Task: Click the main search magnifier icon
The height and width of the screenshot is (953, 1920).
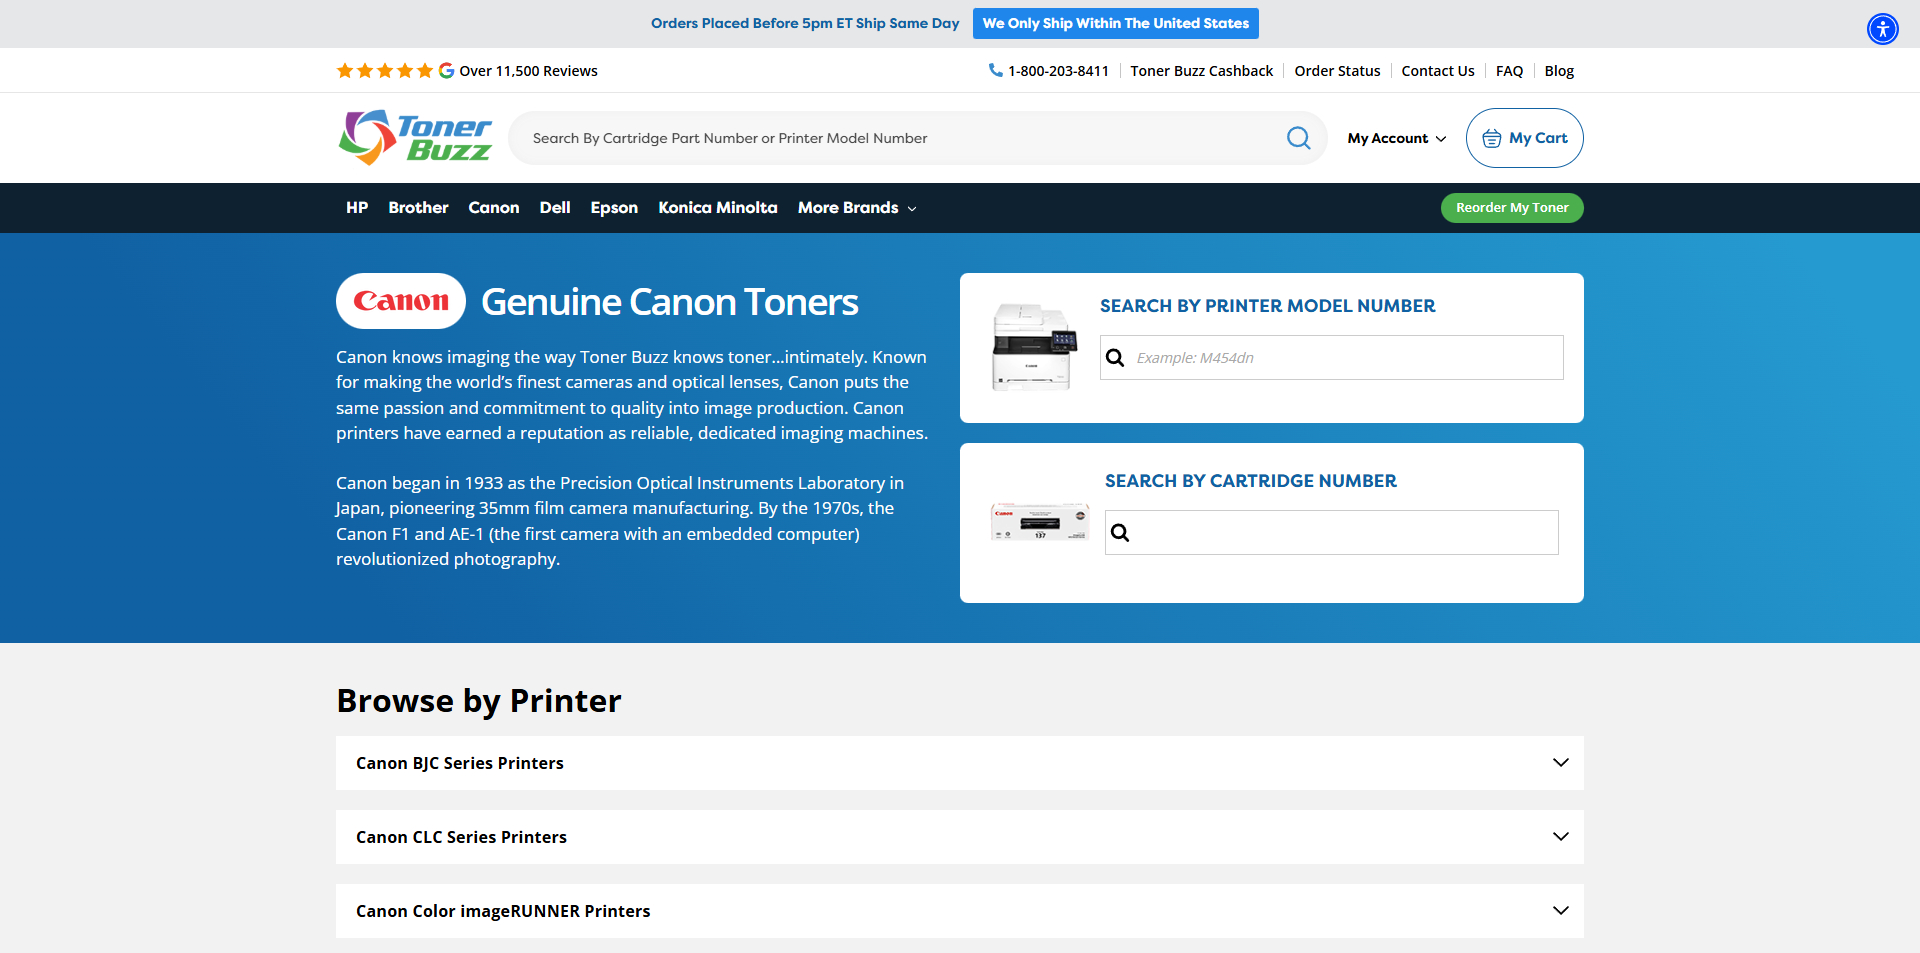Action: [1298, 138]
